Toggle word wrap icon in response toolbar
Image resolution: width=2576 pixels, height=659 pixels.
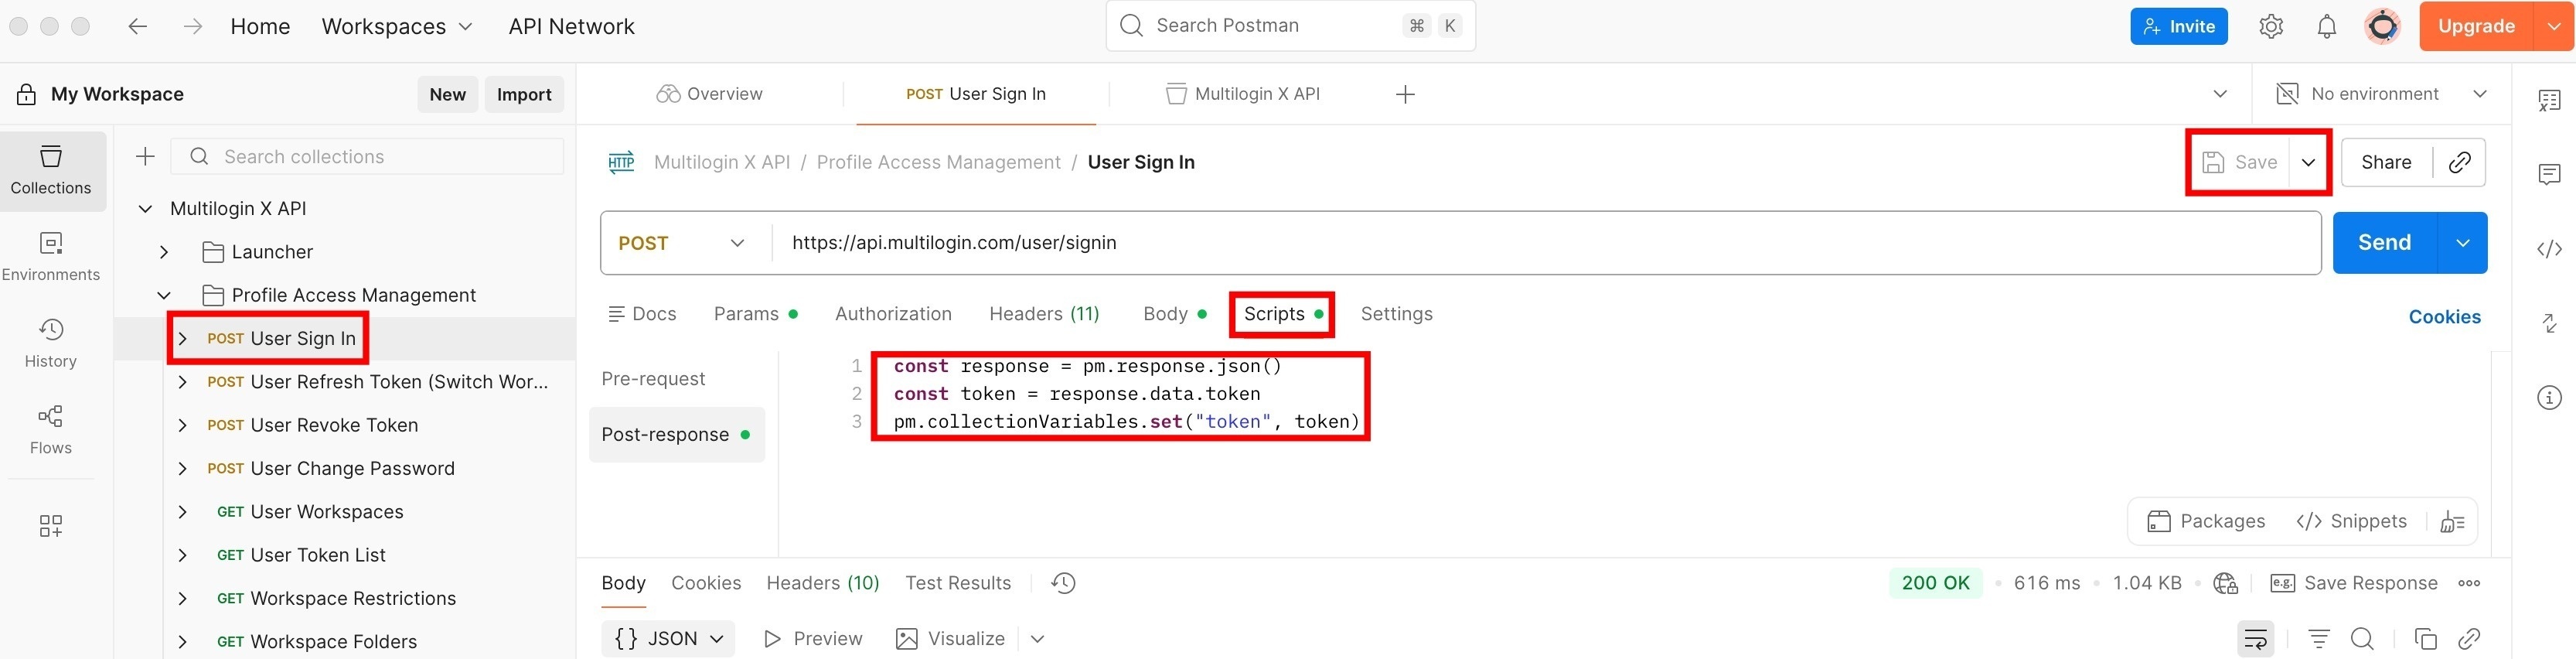tap(2256, 639)
